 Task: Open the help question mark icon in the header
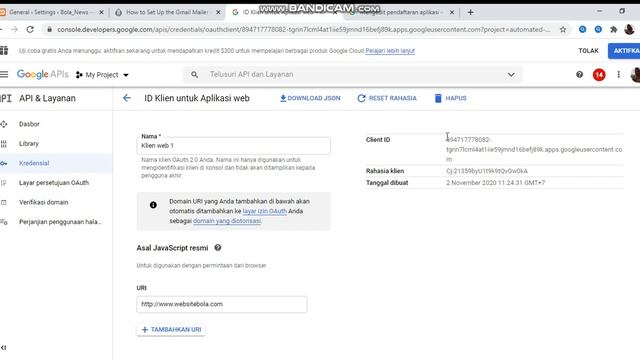click(579, 74)
